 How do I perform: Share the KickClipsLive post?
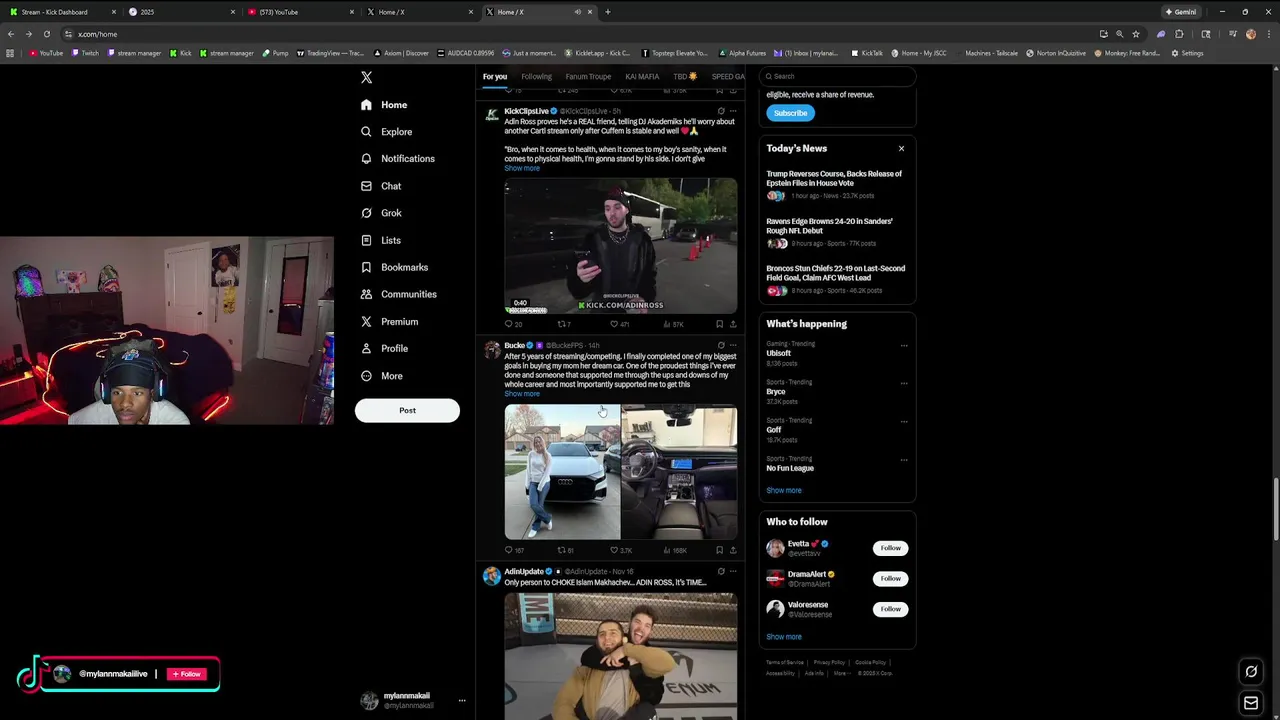[733, 324]
